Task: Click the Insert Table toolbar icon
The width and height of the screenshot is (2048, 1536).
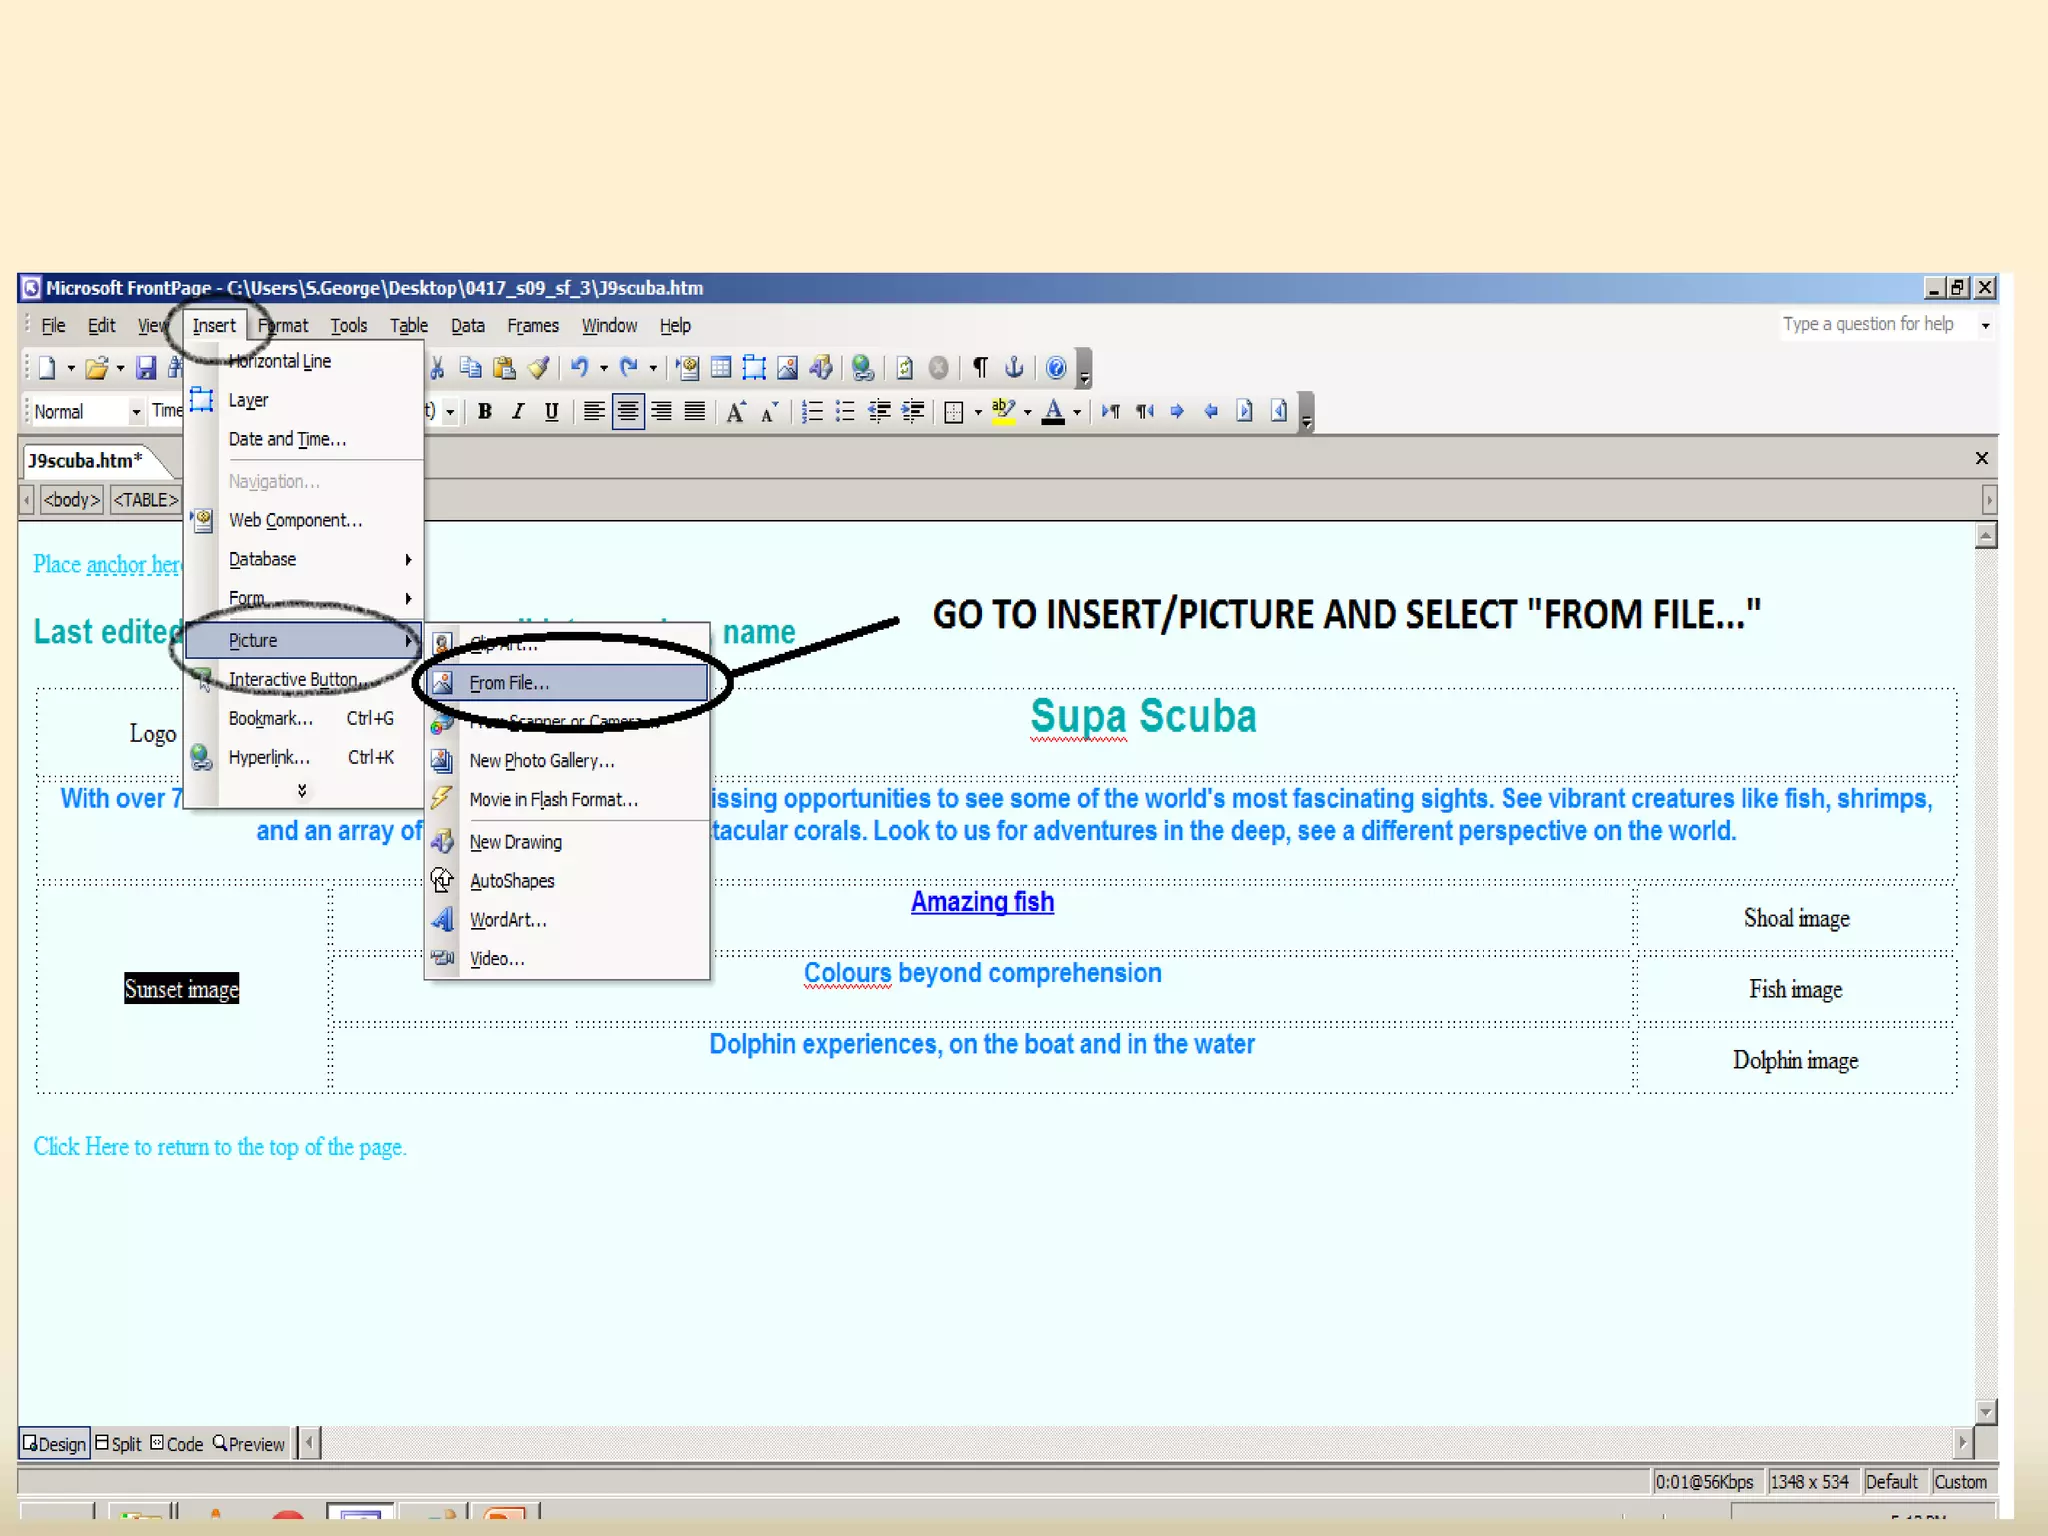Action: click(x=721, y=368)
